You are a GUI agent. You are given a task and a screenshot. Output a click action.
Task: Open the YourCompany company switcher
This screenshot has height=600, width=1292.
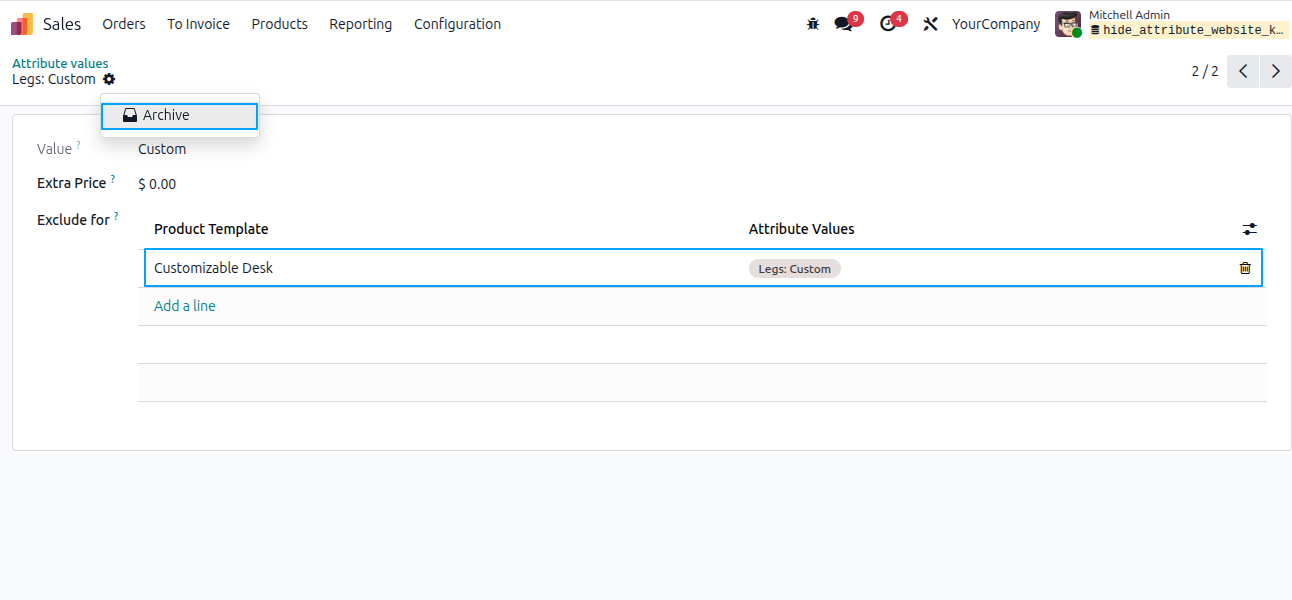tap(996, 24)
